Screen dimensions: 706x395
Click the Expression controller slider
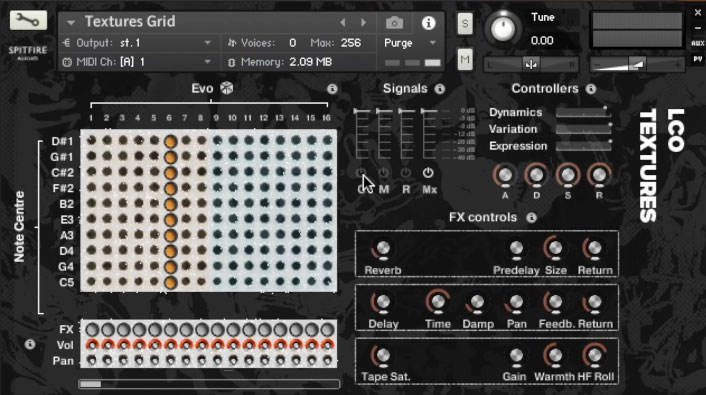tap(584, 146)
